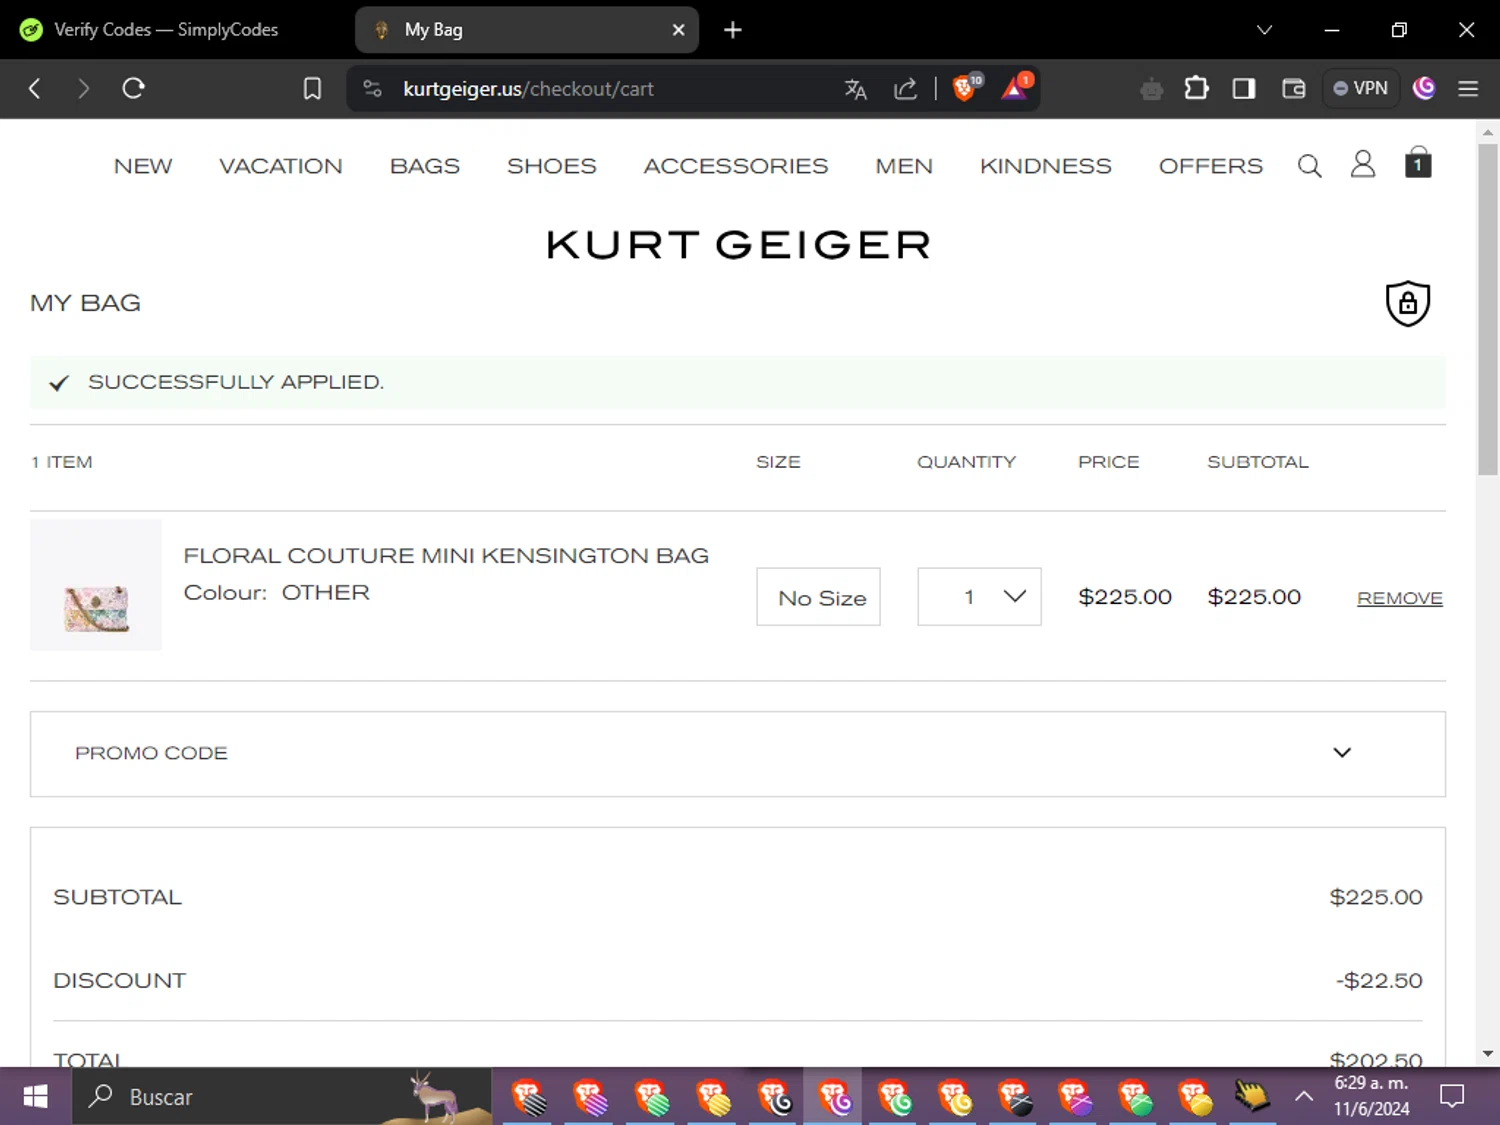Image resolution: width=1500 pixels, height=1125 pixels.
Task: Click the Kensington bag product thumbnail
Action: (x=96, y=585)
